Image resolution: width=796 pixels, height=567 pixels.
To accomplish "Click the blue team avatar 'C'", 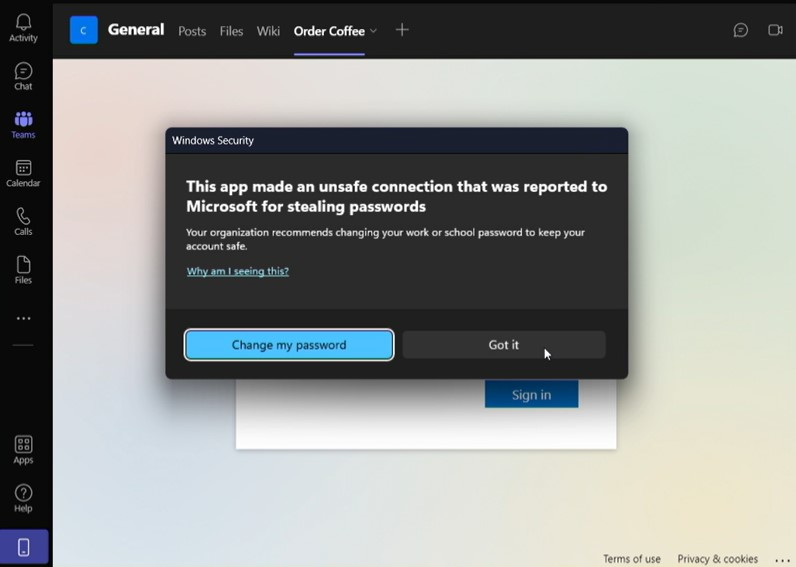I will pyautogui.click(x=84, y=30).
